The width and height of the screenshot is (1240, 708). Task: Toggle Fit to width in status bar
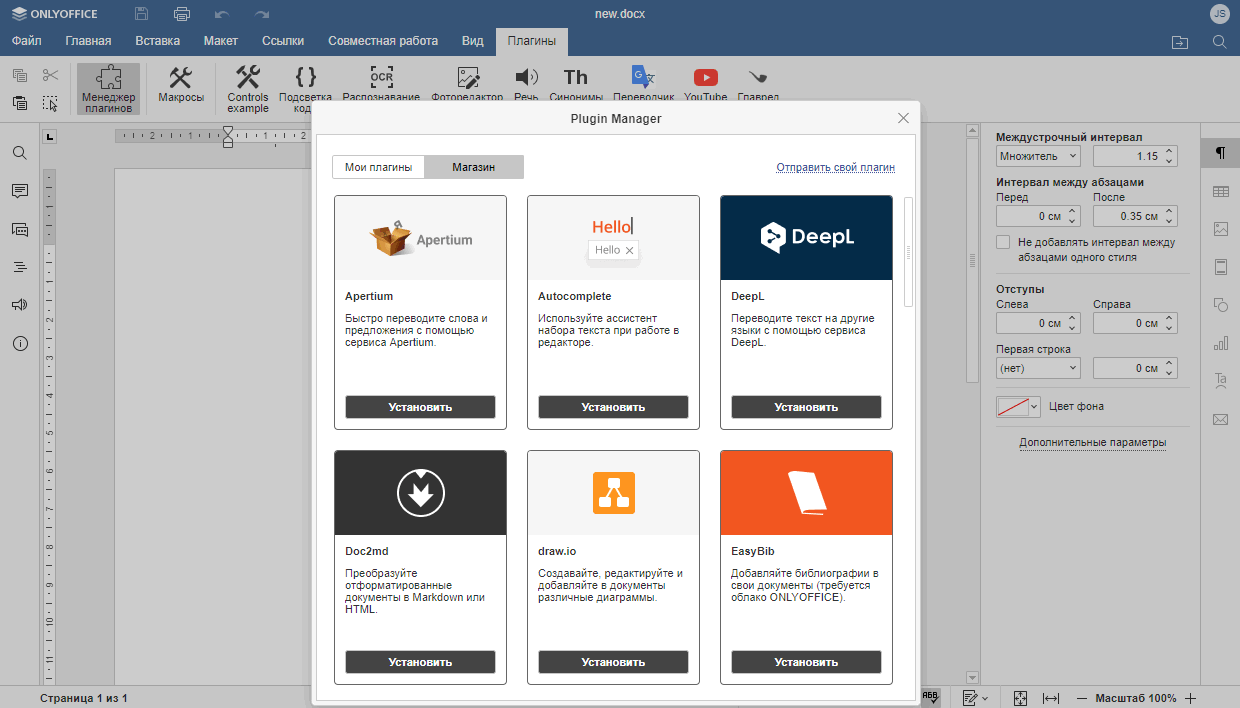point(1051,698)
